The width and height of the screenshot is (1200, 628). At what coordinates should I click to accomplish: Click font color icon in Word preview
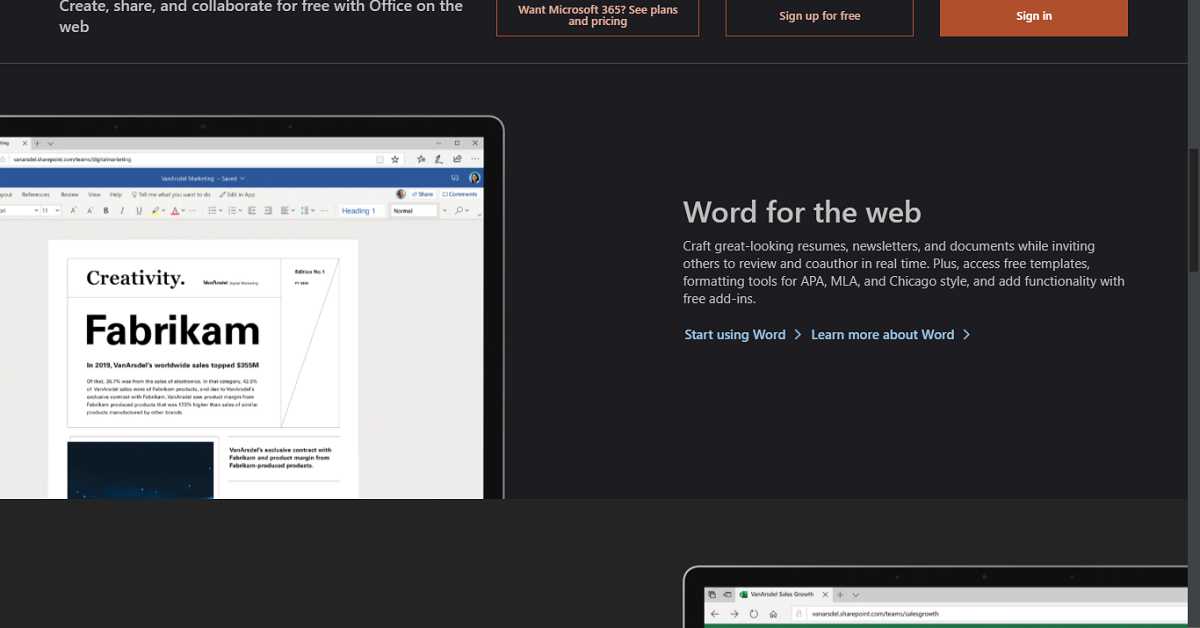[175, 210]
